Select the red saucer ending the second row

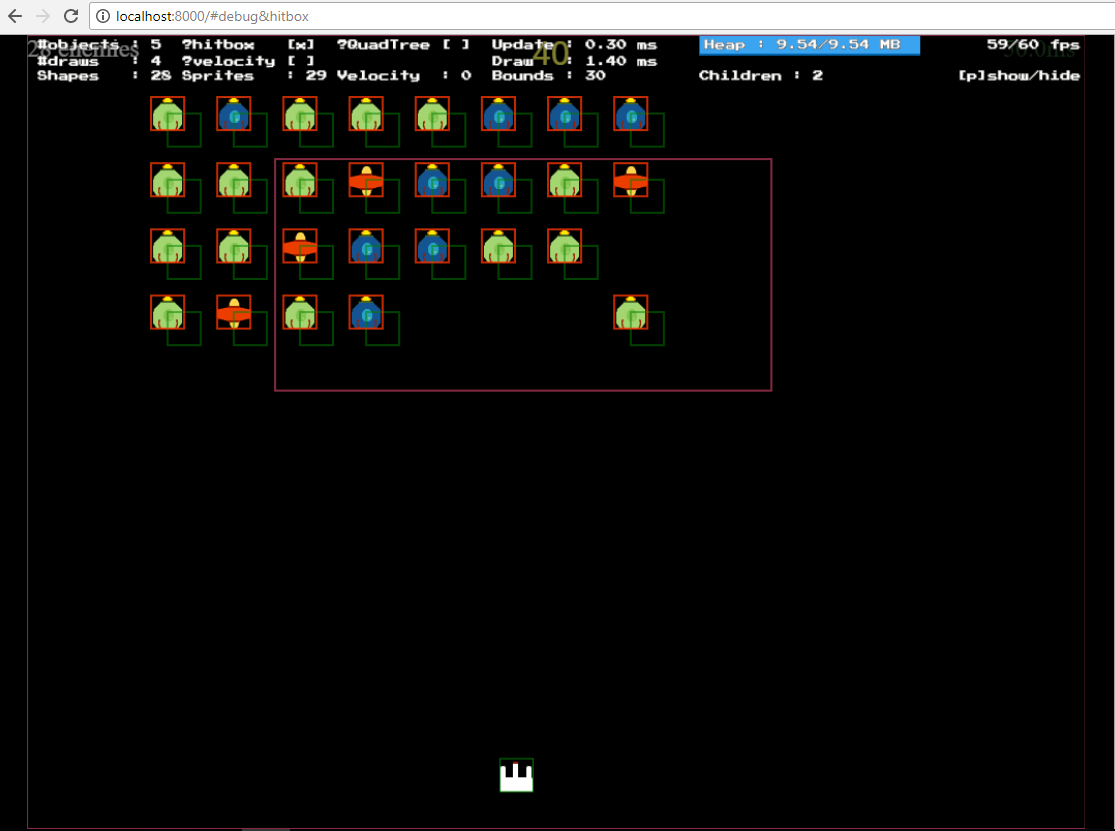tap(631, 180)
